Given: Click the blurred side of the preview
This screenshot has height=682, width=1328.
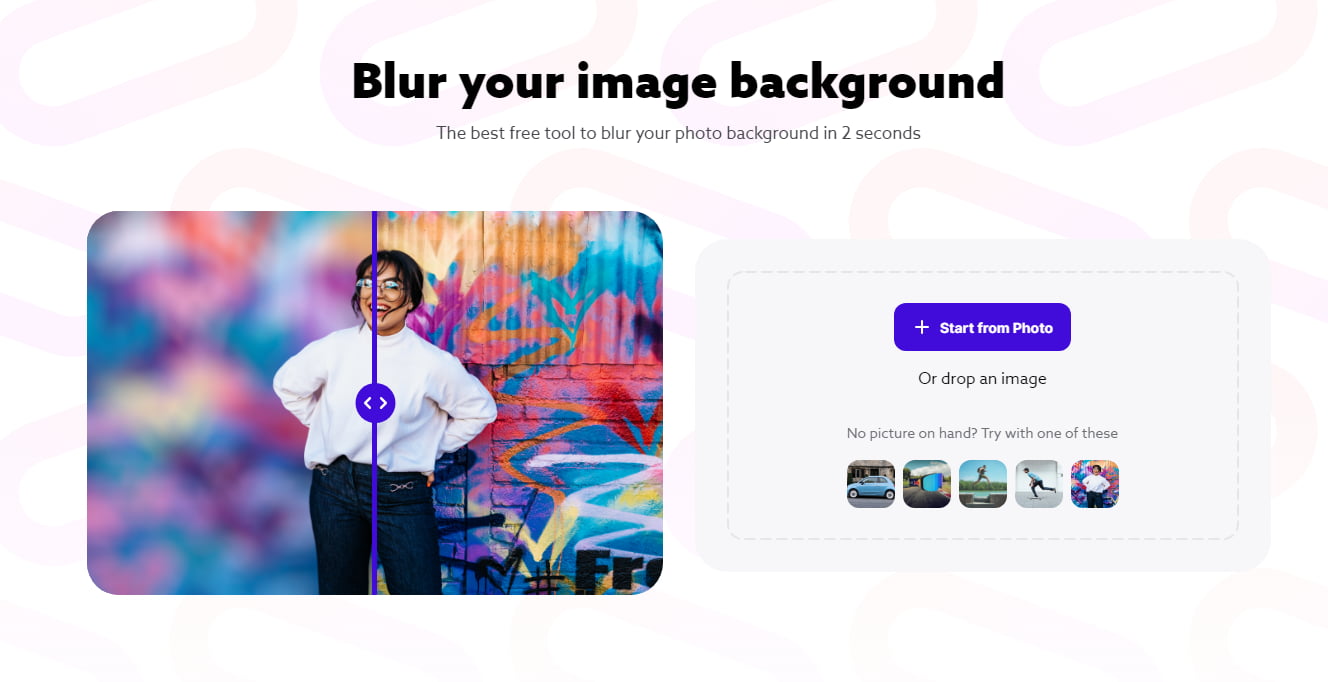Looking at the screenshot, I should tap(200, 400).
